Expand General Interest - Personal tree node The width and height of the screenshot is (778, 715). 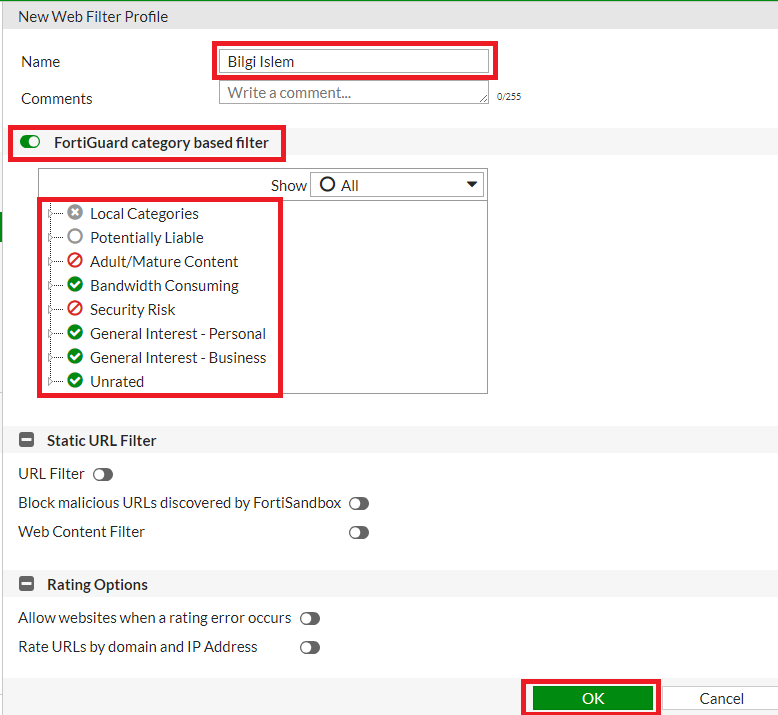click(x=50, y=333)
